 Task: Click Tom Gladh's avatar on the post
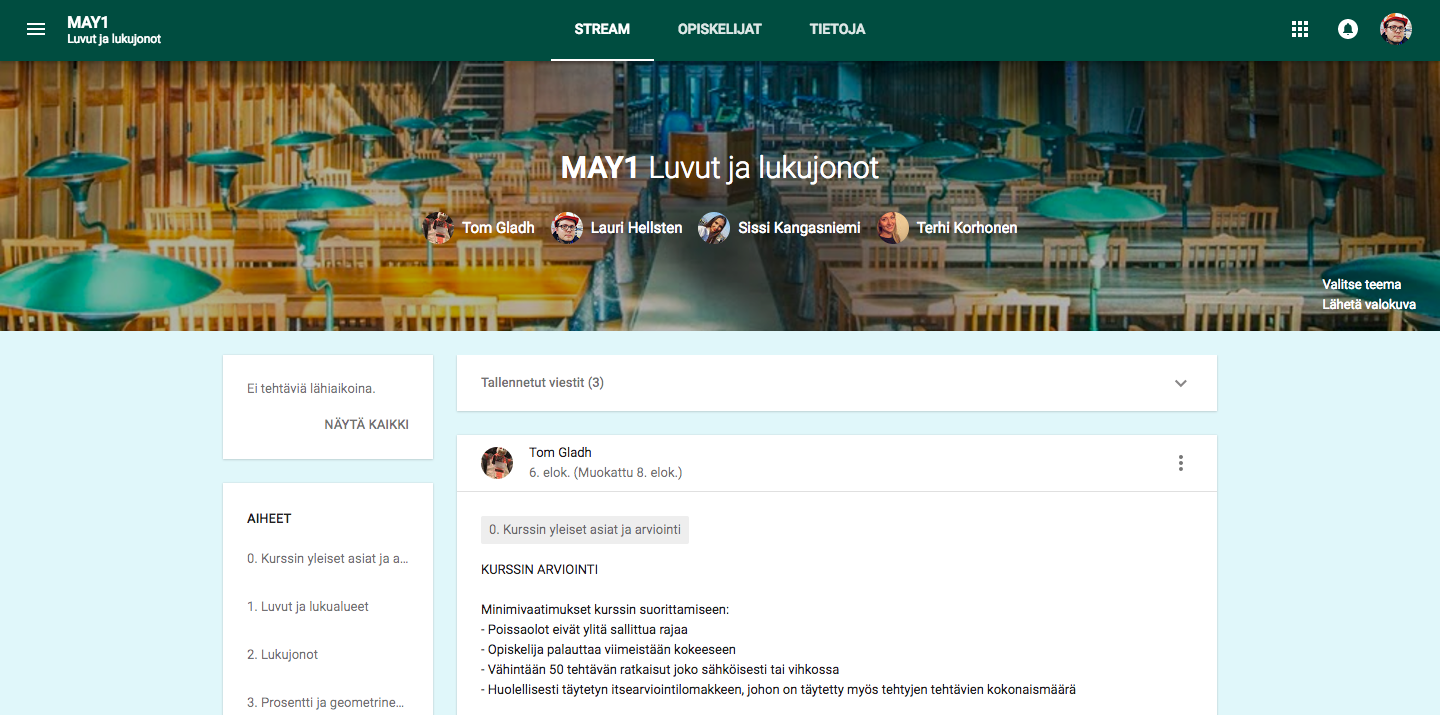coord(497,463)
